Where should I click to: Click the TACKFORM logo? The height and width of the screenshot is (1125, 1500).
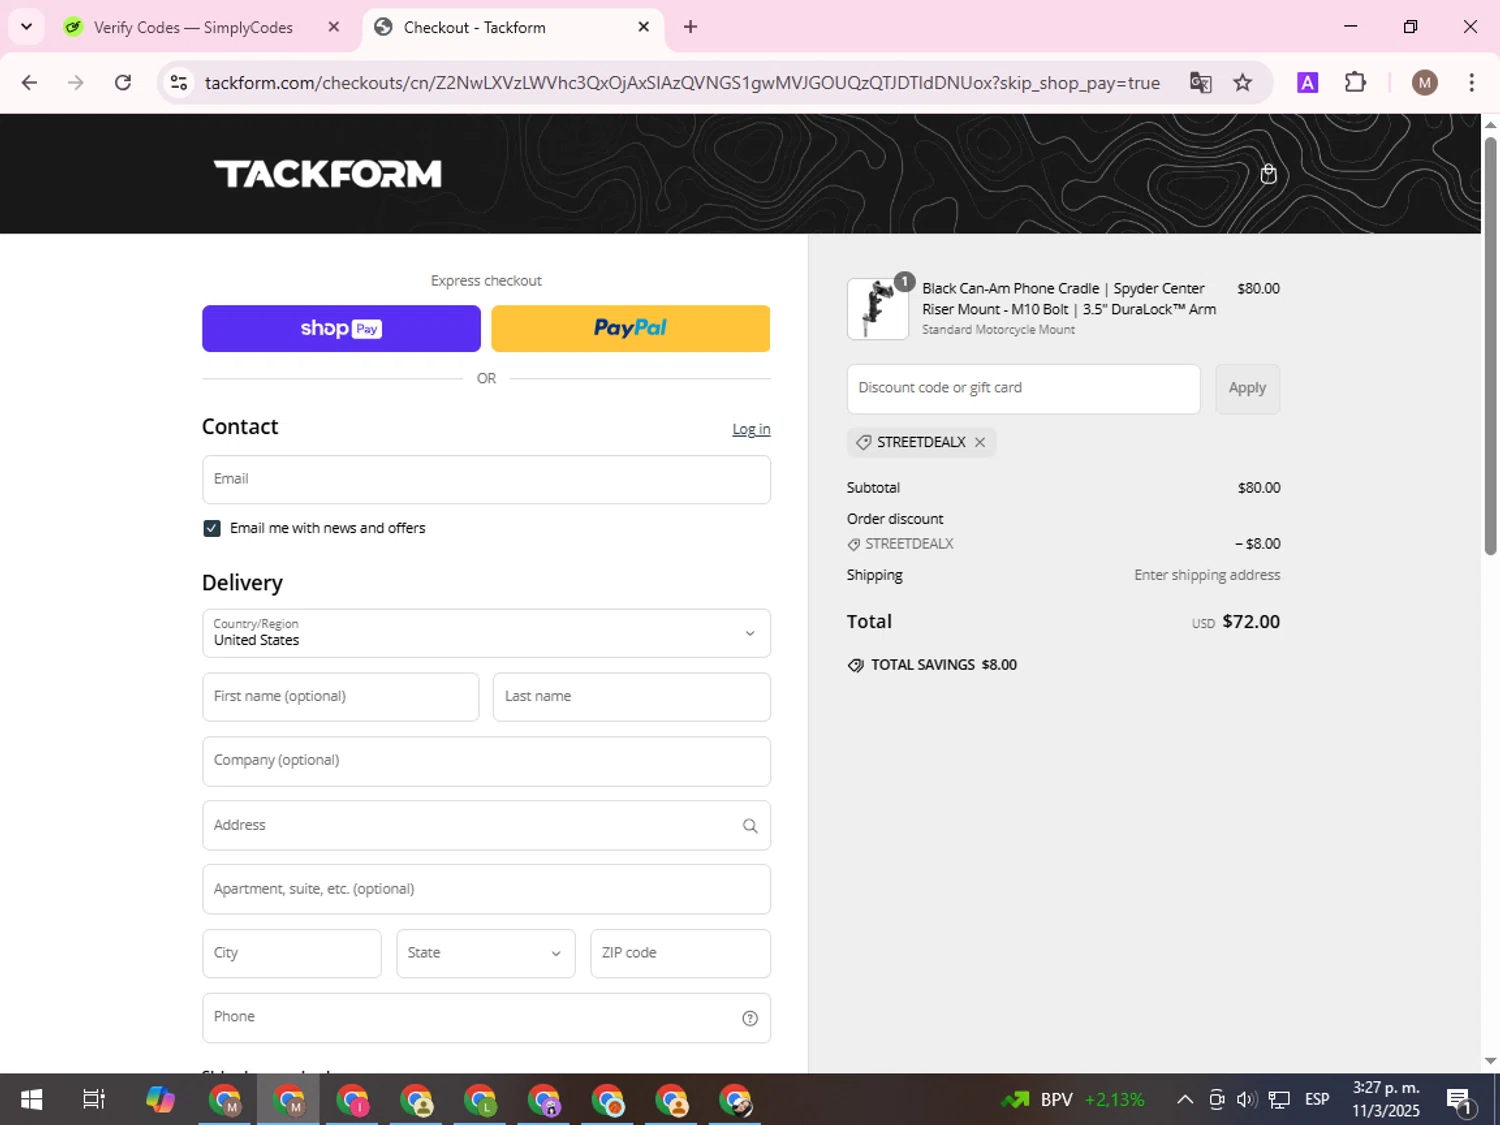click(x=328, y=174)
